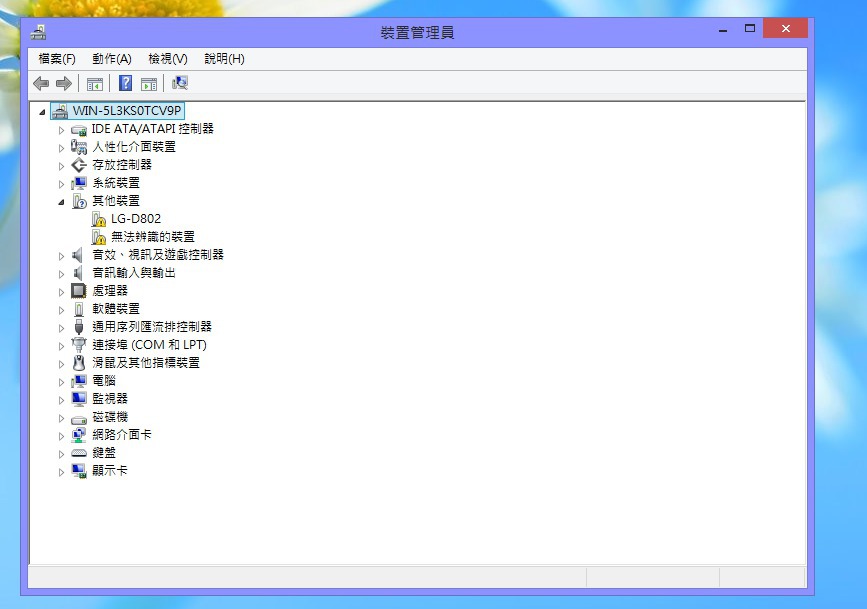Image resolution: width=867 pixels, height=609 pixels.
Task: Select the 通用序列匯流排控制器 label
Action: pos(152,327)
